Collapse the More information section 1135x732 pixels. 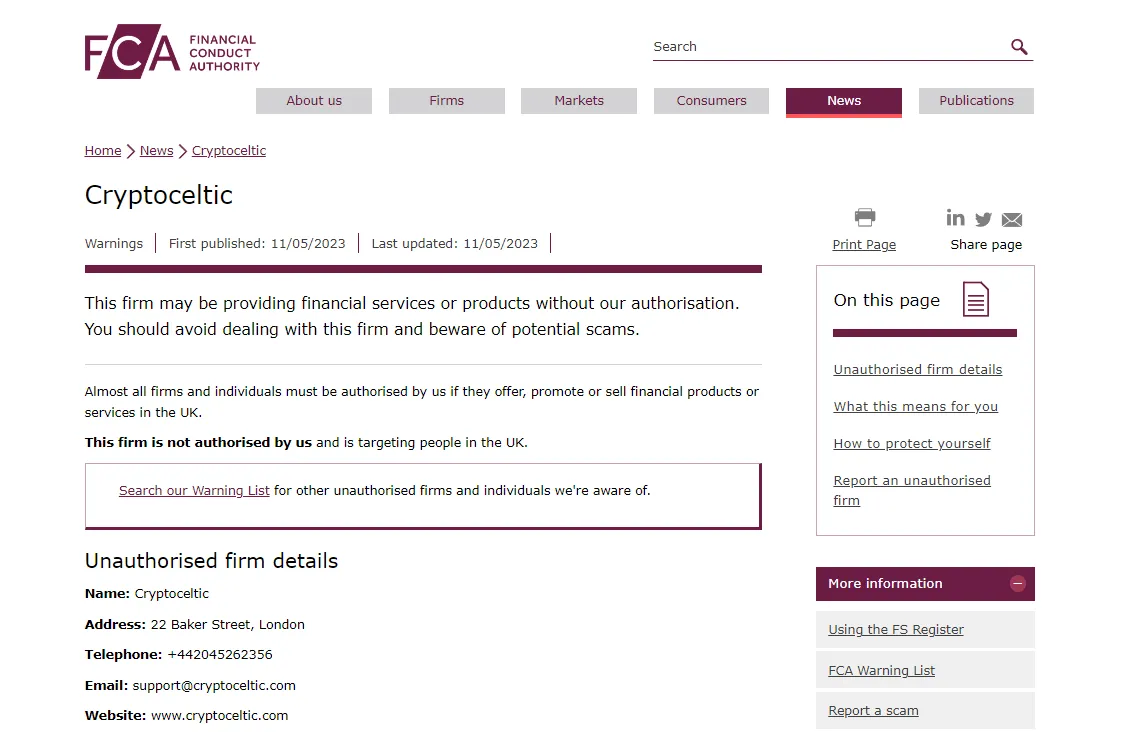[x=1017, y=584]
